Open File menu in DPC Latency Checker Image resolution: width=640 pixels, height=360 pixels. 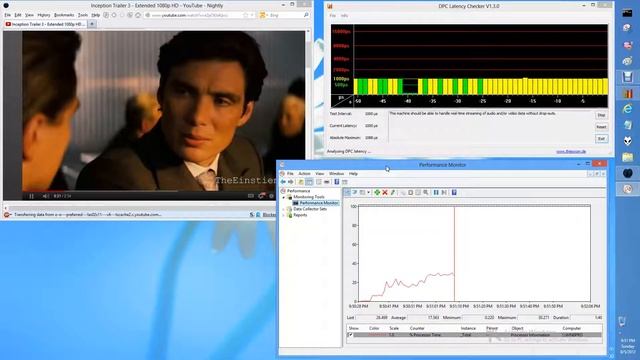point(333,16)
